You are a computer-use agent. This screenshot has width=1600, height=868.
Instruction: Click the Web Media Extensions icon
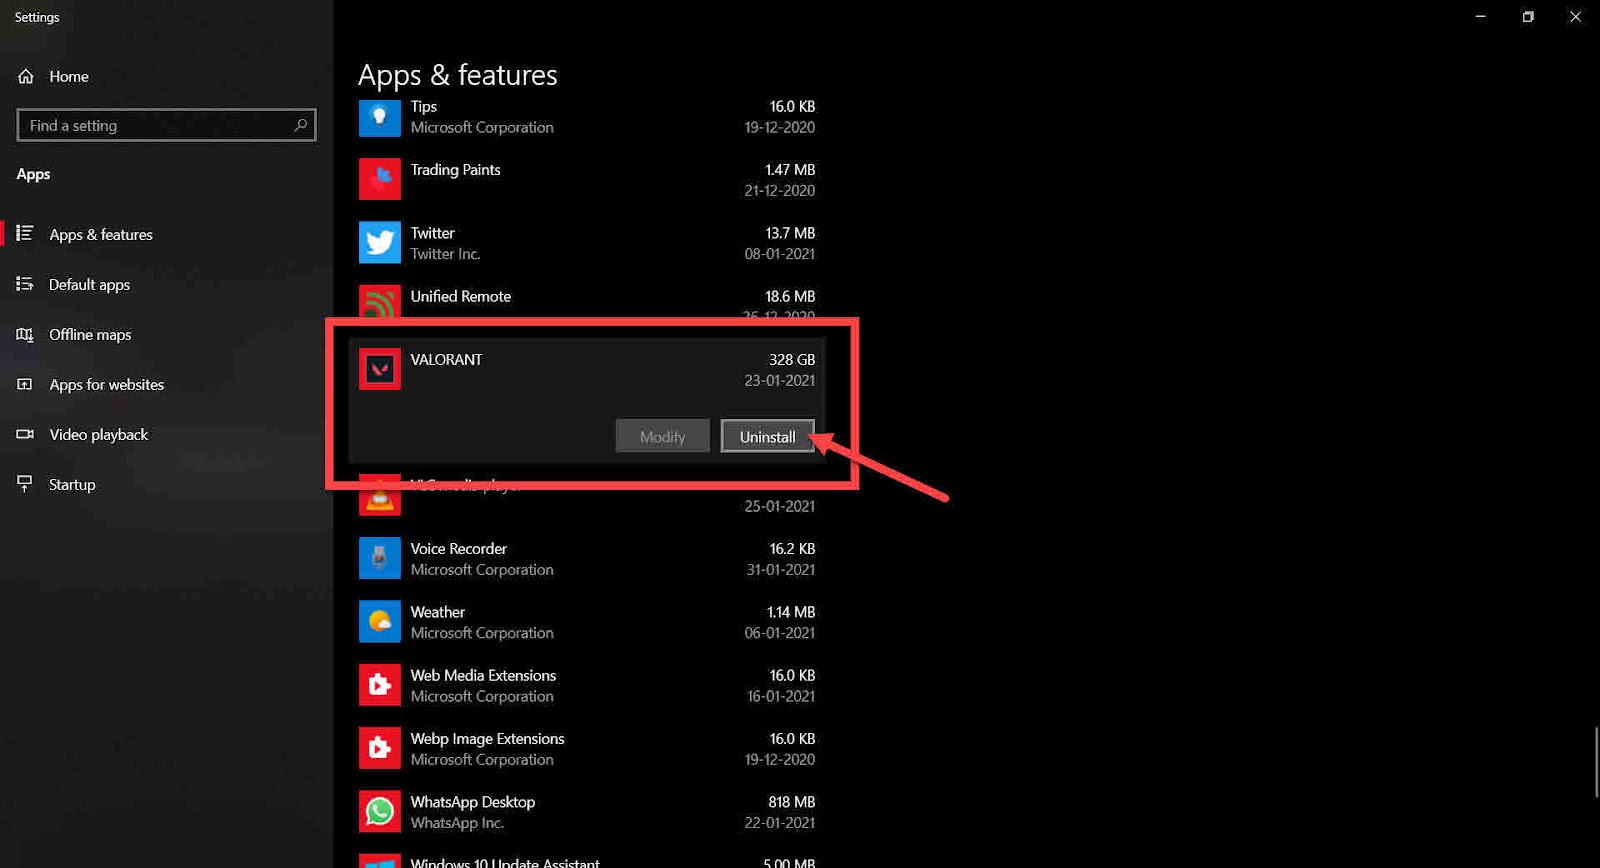(380, 685)
